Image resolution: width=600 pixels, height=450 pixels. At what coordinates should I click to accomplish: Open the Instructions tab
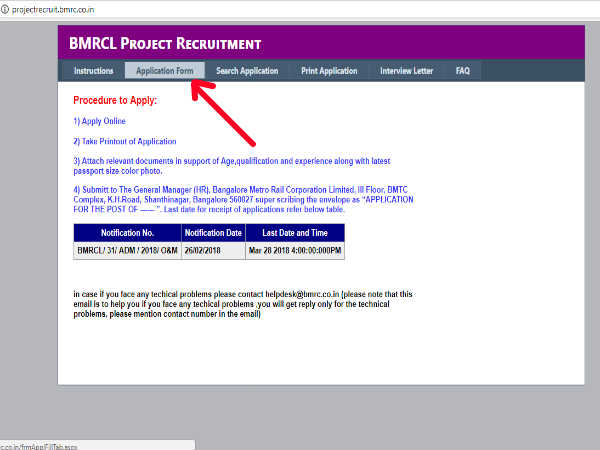tap(93, 71)
